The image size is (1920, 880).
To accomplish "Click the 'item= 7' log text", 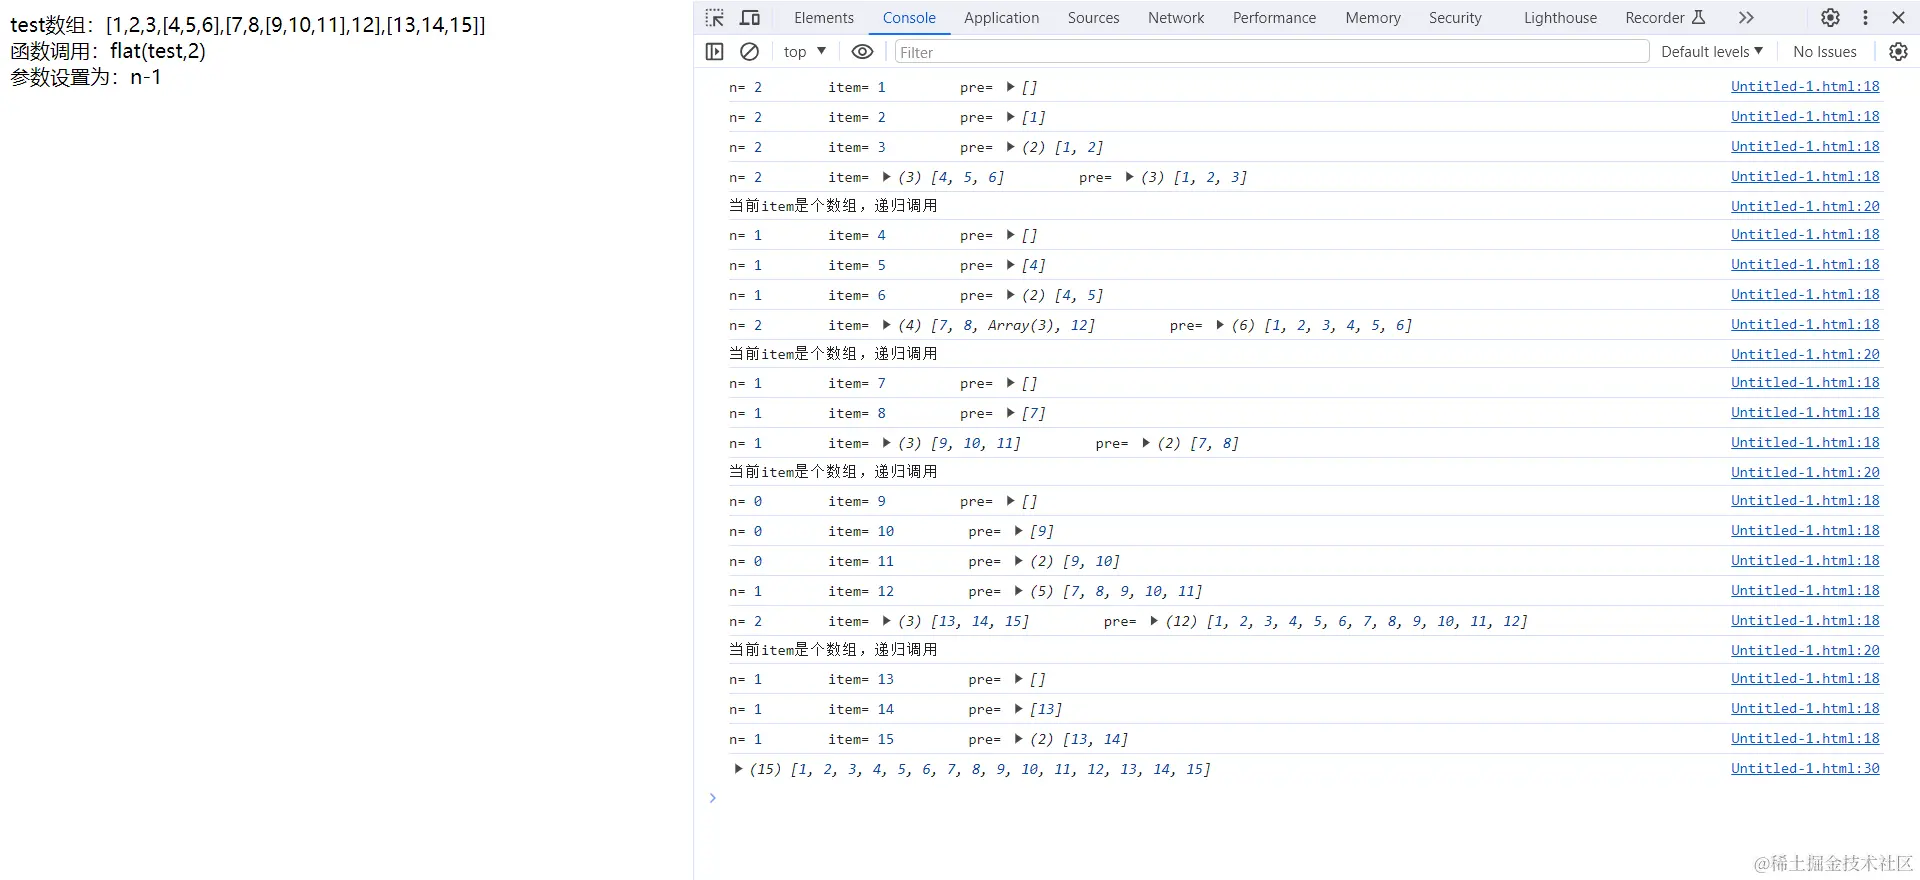I will pyautogui.click(x=857, y=383).
